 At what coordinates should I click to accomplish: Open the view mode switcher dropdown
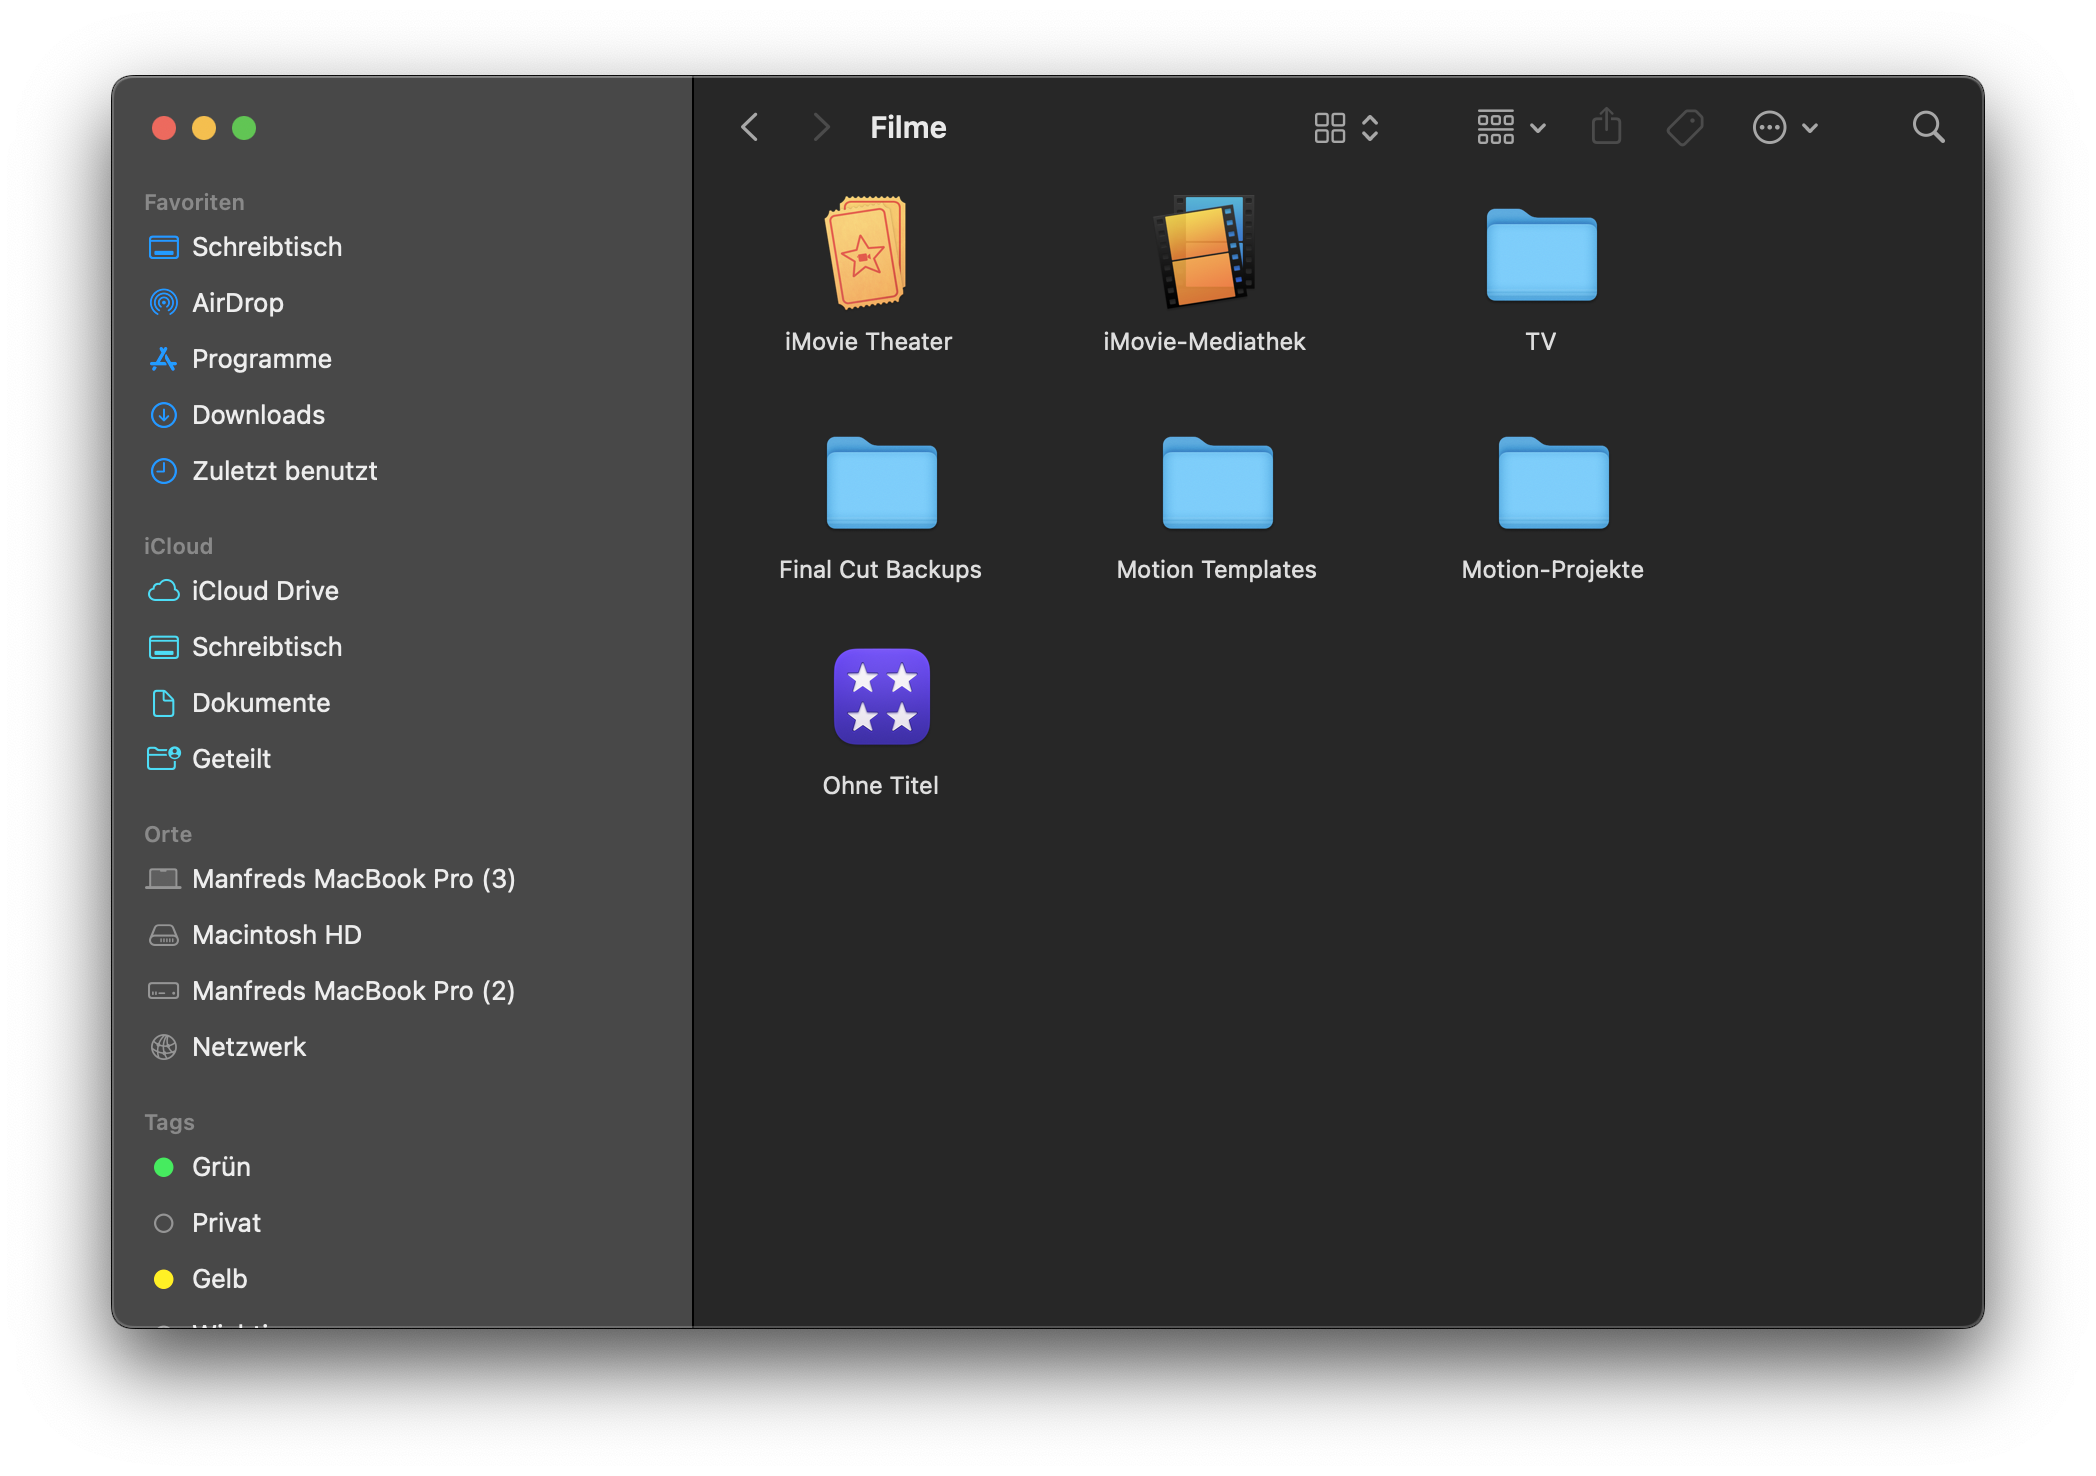point(1346,127)
